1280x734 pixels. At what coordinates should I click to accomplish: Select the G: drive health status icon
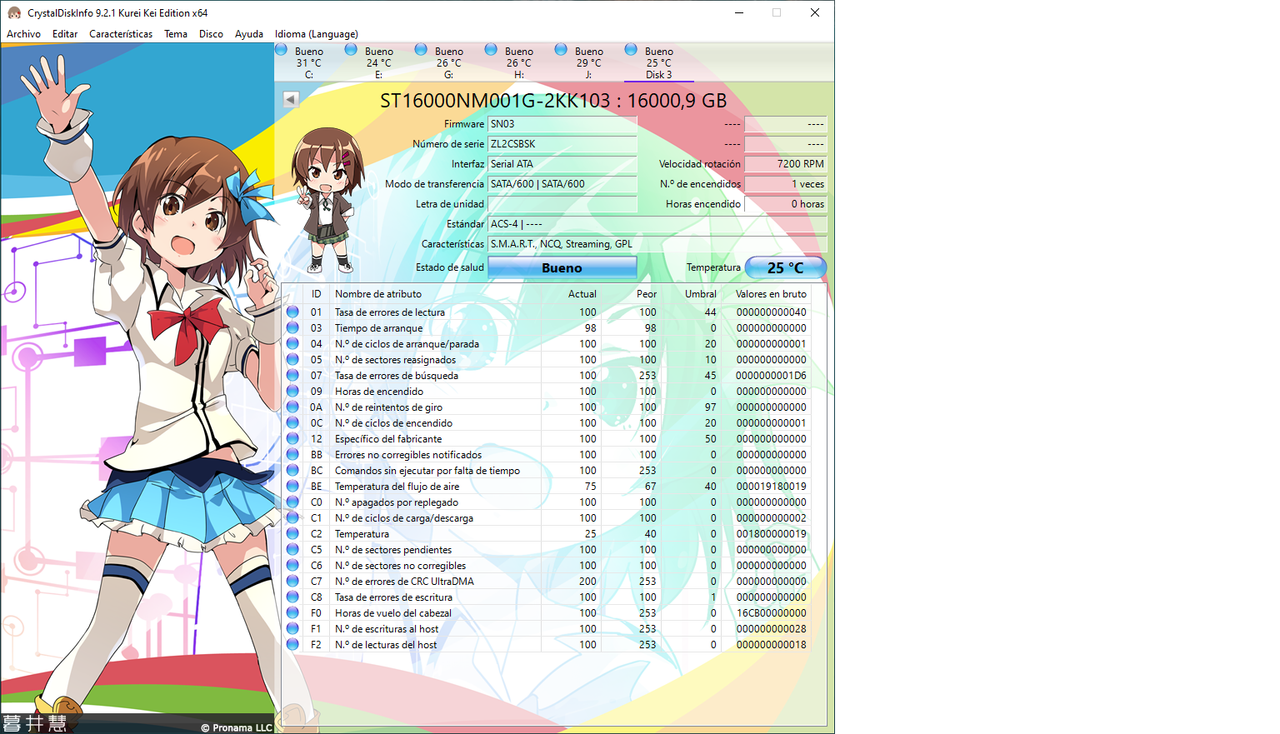pos(421,50)
